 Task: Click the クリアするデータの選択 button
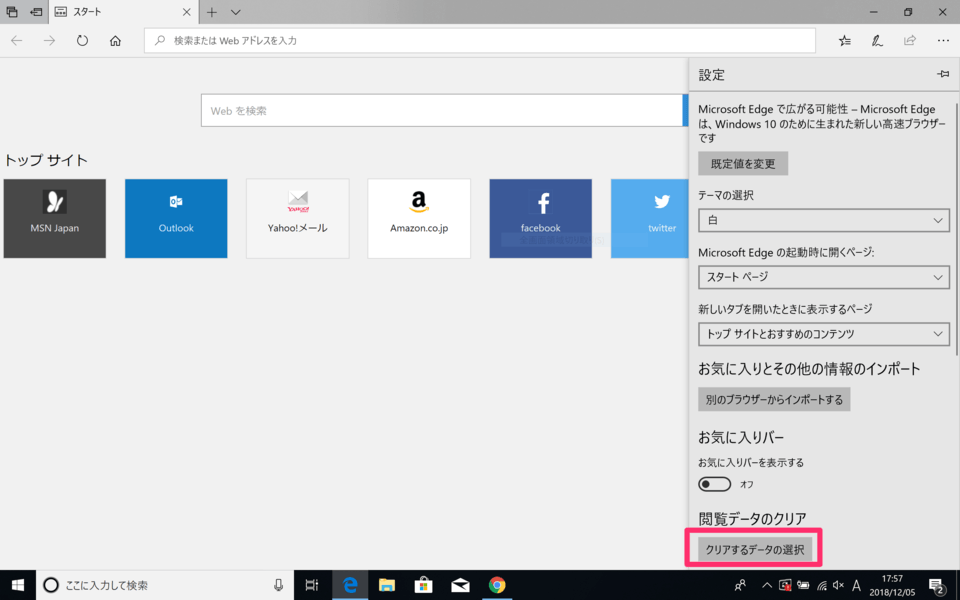point(754,549)
